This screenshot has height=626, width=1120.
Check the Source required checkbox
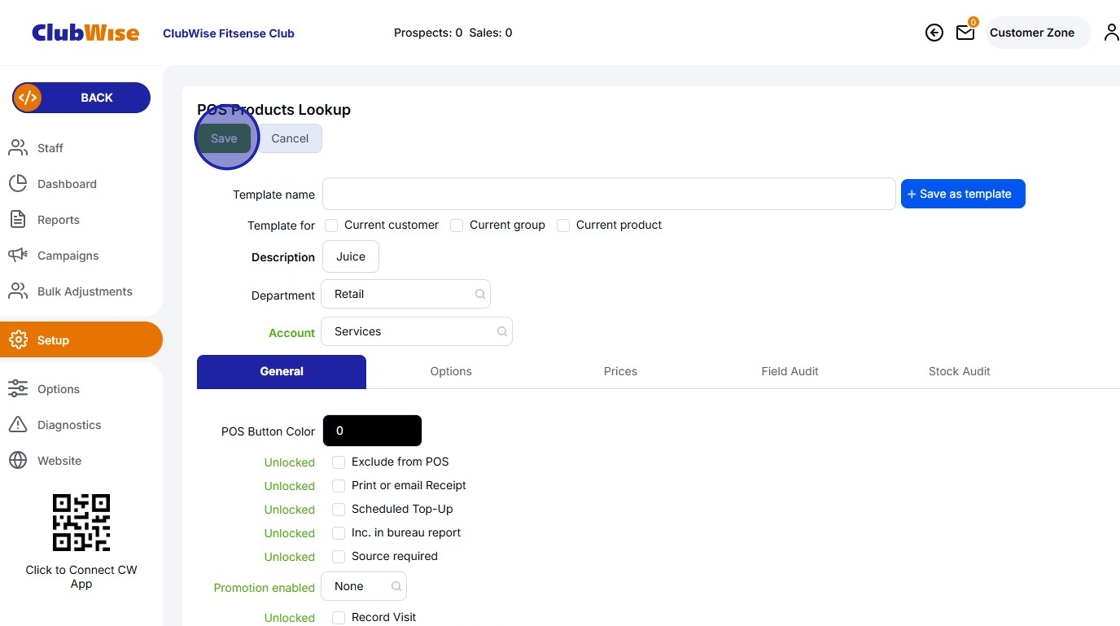tap(339, 557)
